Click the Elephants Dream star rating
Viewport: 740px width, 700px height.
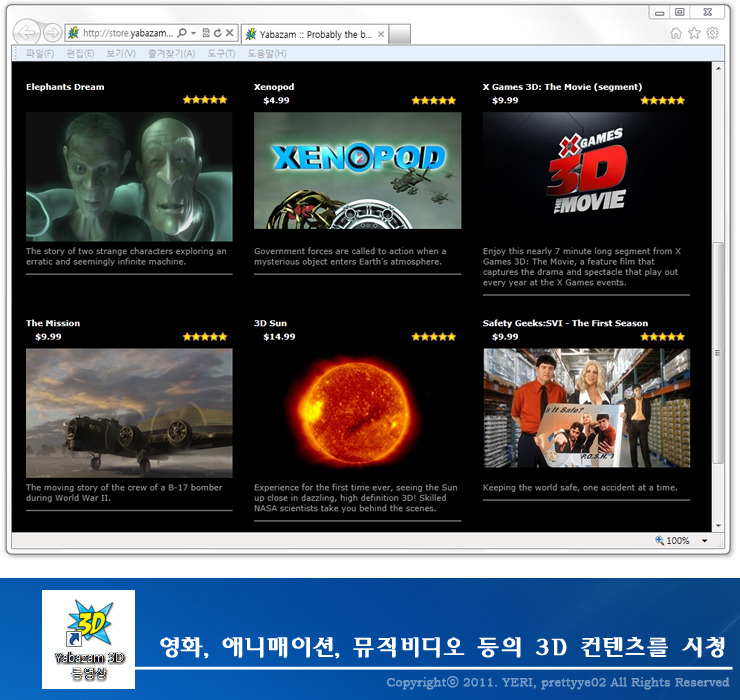205,100
